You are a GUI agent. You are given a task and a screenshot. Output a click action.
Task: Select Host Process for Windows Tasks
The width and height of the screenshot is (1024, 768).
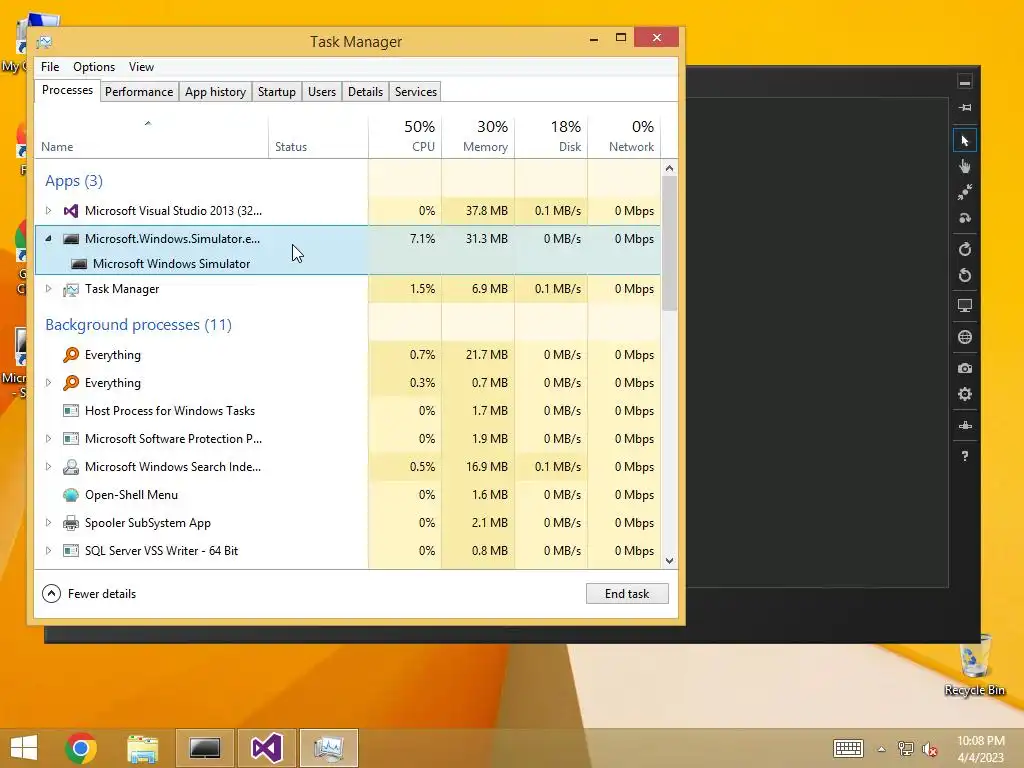point(347,411)
